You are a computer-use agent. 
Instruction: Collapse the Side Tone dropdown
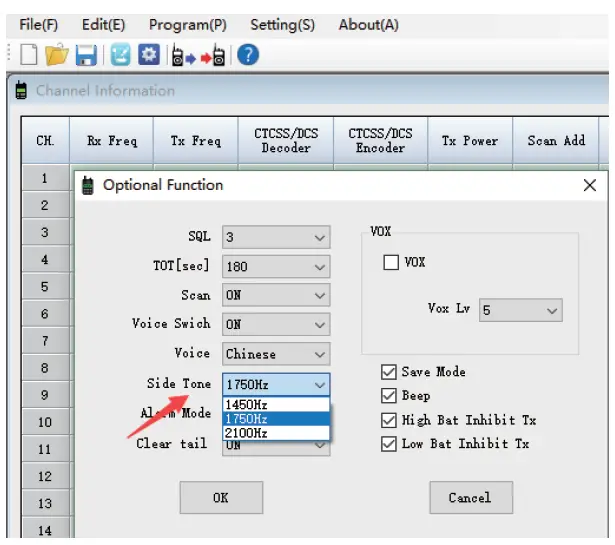[x=276, y=384]
